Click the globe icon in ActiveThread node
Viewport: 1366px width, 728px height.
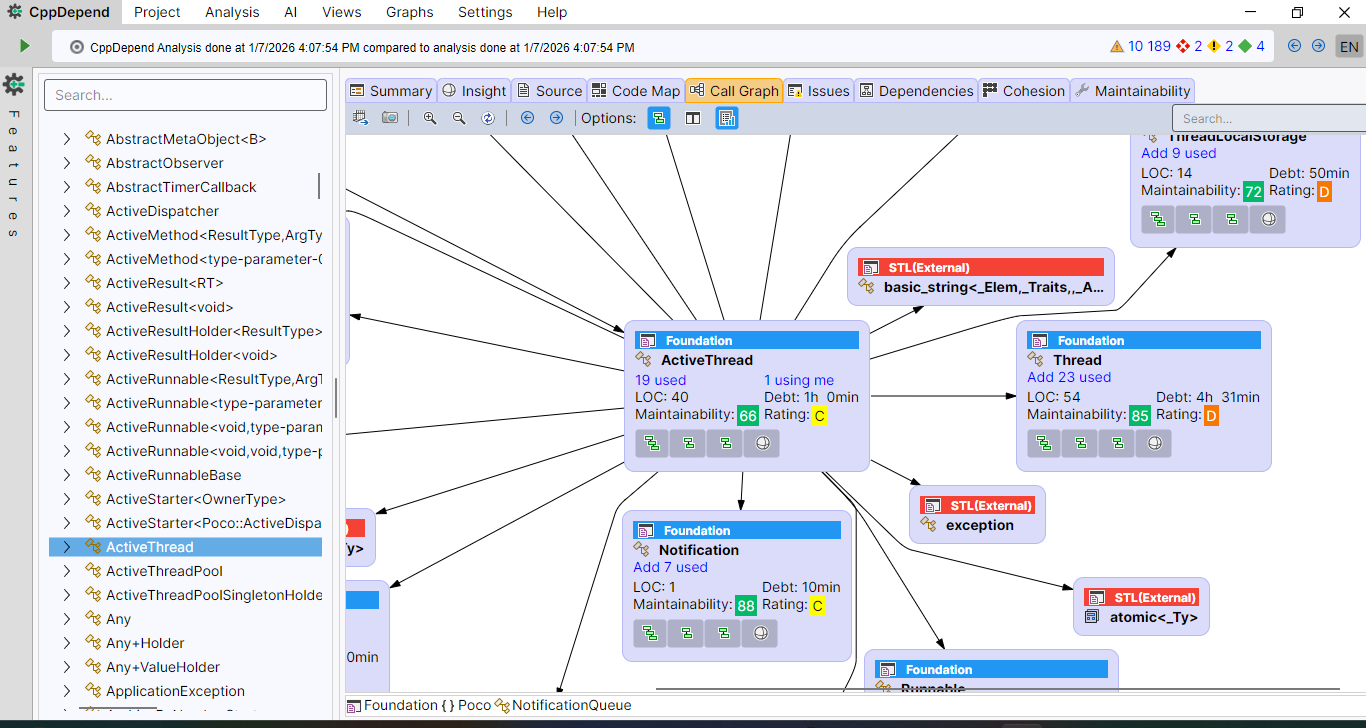tap(762, 443)
